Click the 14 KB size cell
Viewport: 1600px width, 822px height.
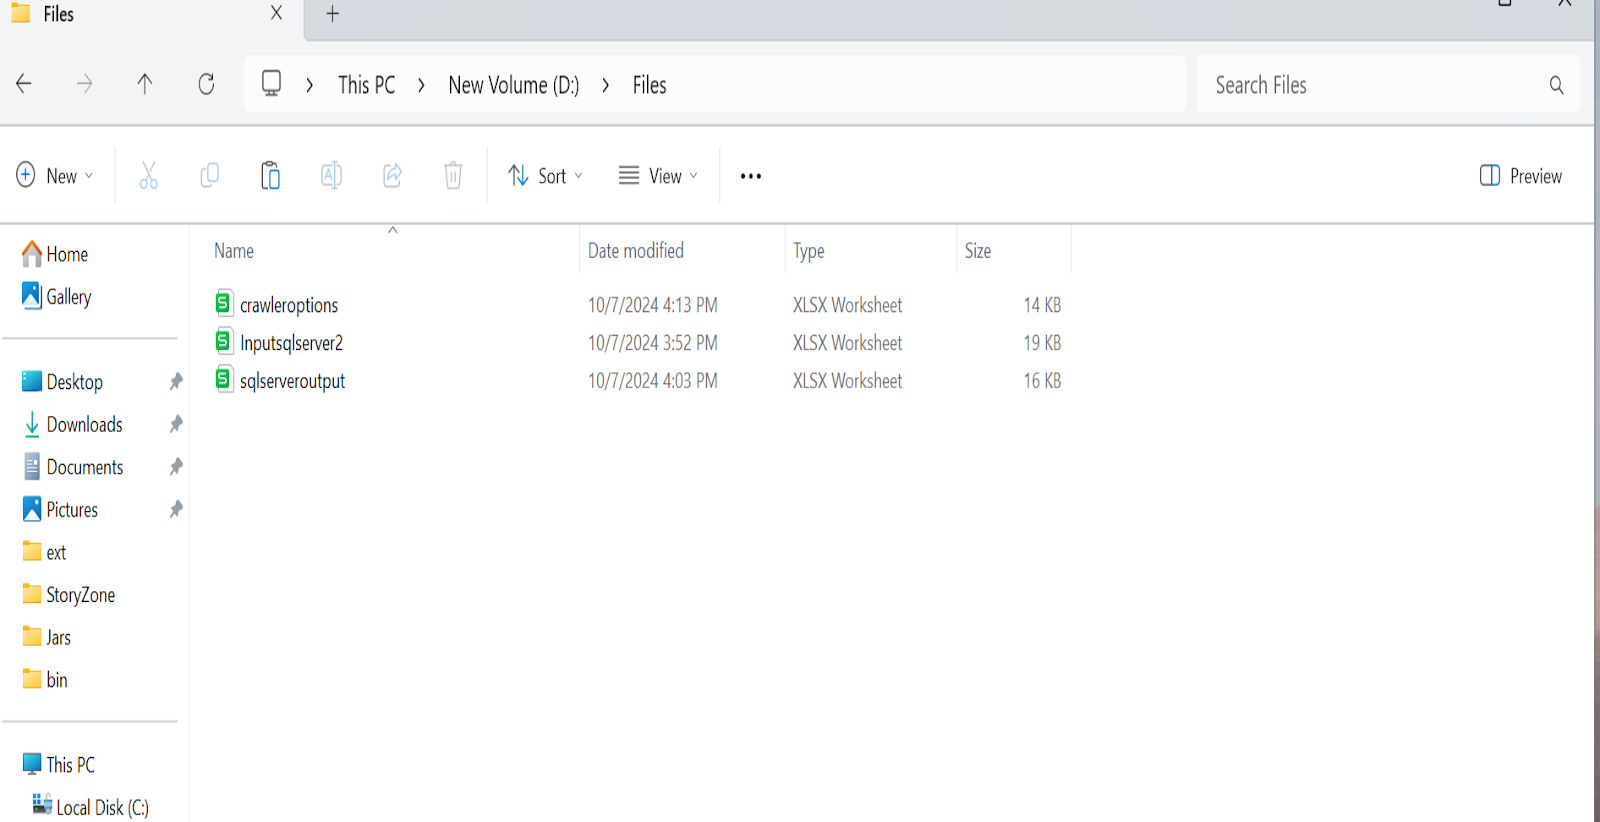click(1041, 305)
